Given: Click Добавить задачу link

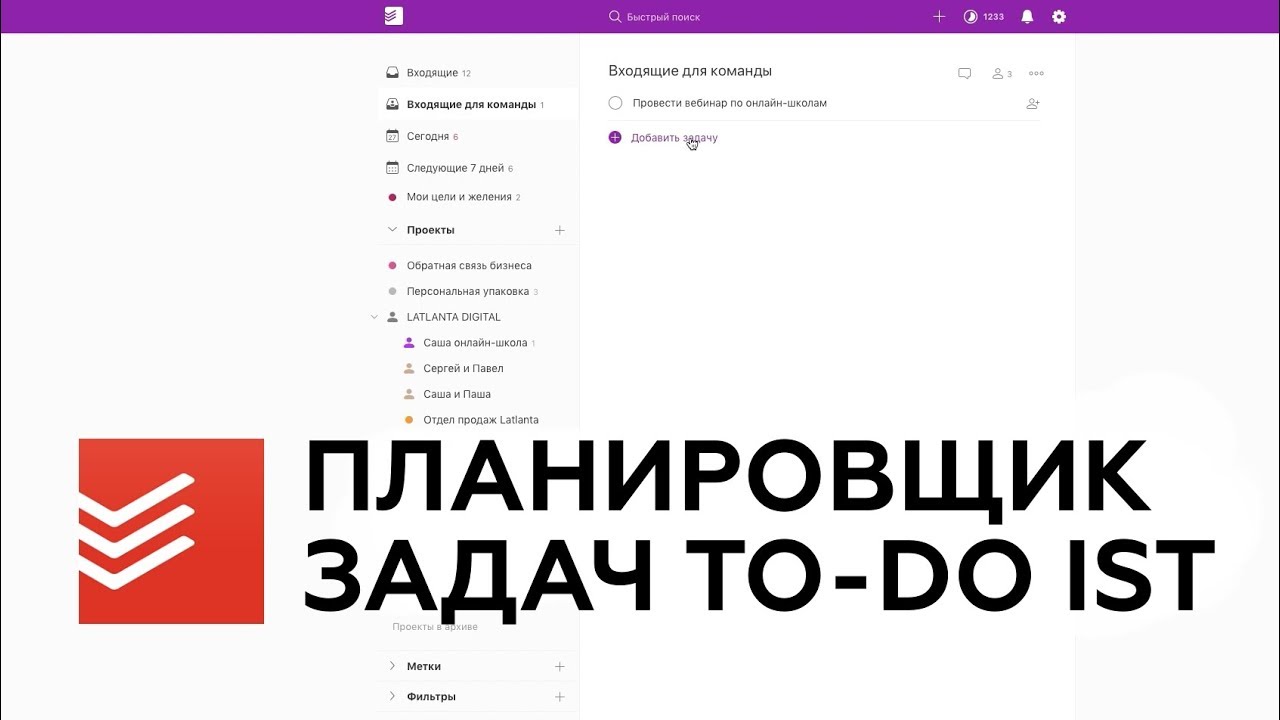Looking at the screenshot, I should (x=674, y=138).
